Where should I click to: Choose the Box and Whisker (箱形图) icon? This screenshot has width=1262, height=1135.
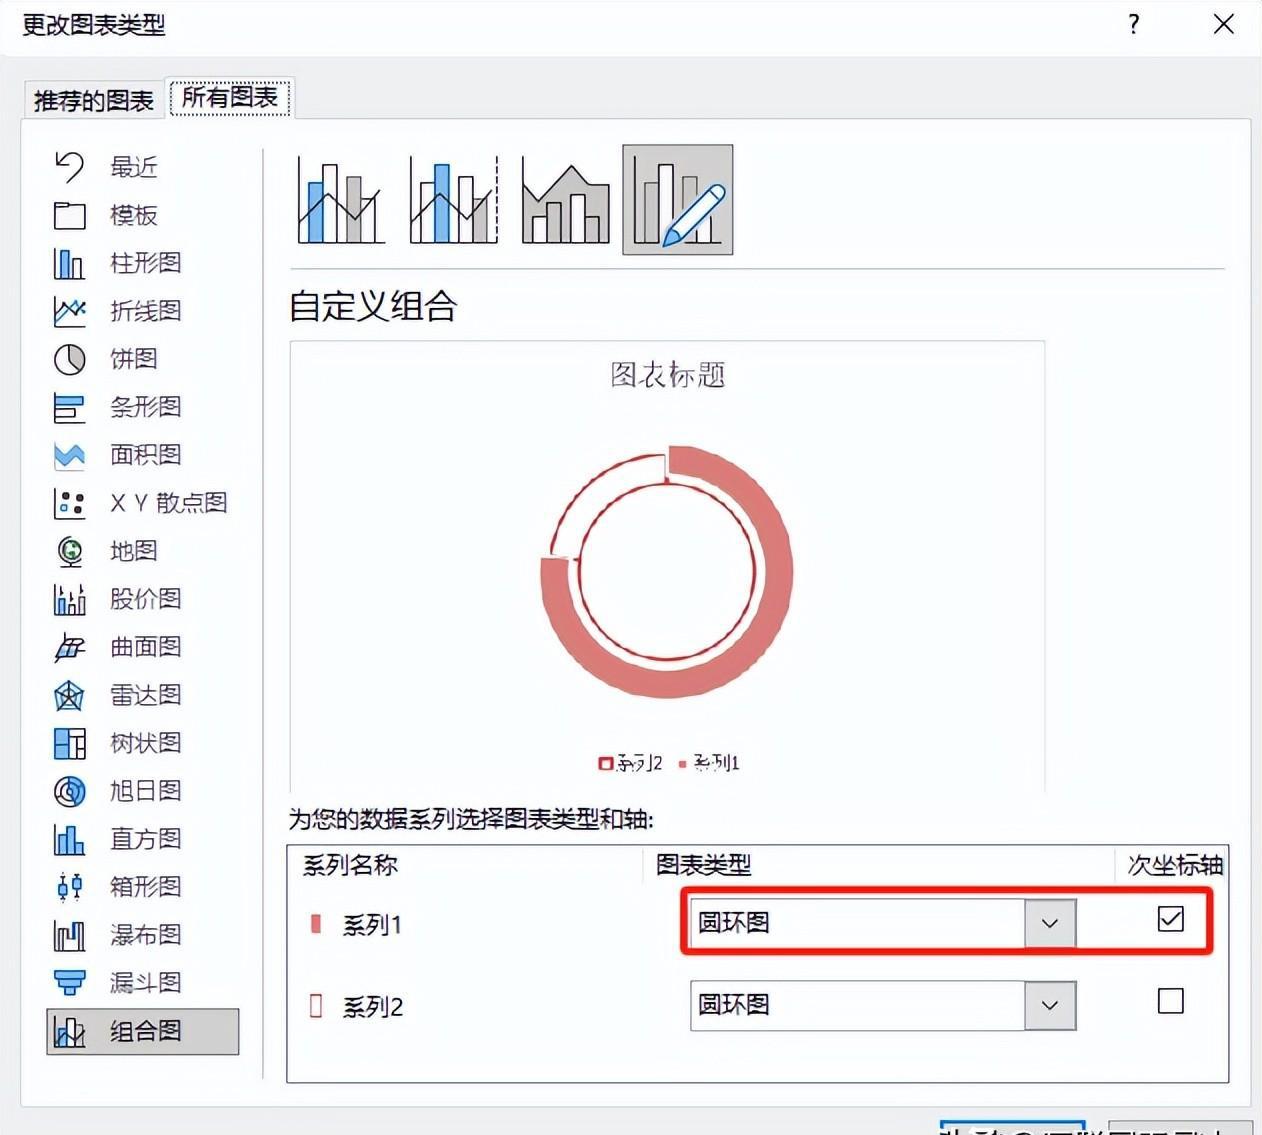[69, 887]
